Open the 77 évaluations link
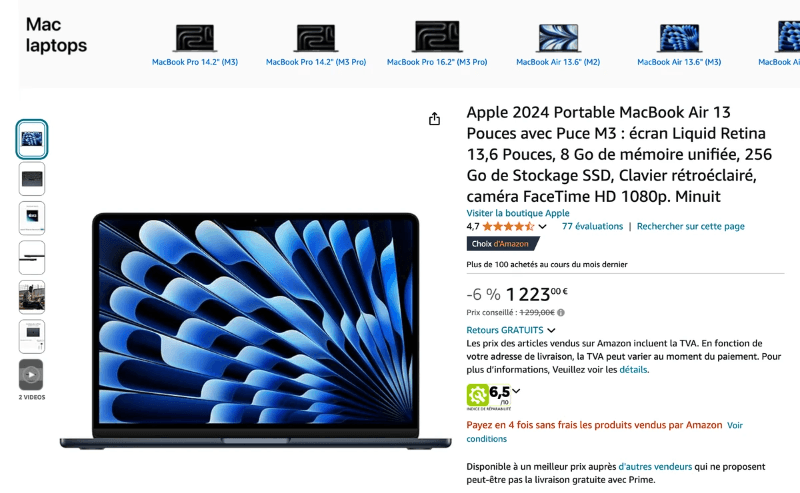This screenshot has height=493, width=800. pos(592,226)
